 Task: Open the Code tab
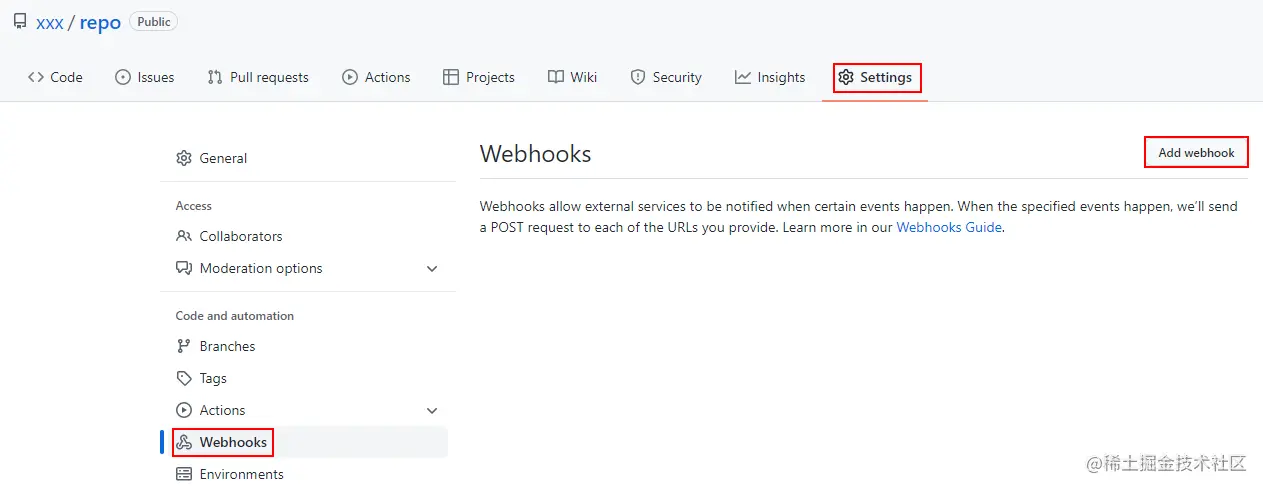pos(55,77)
